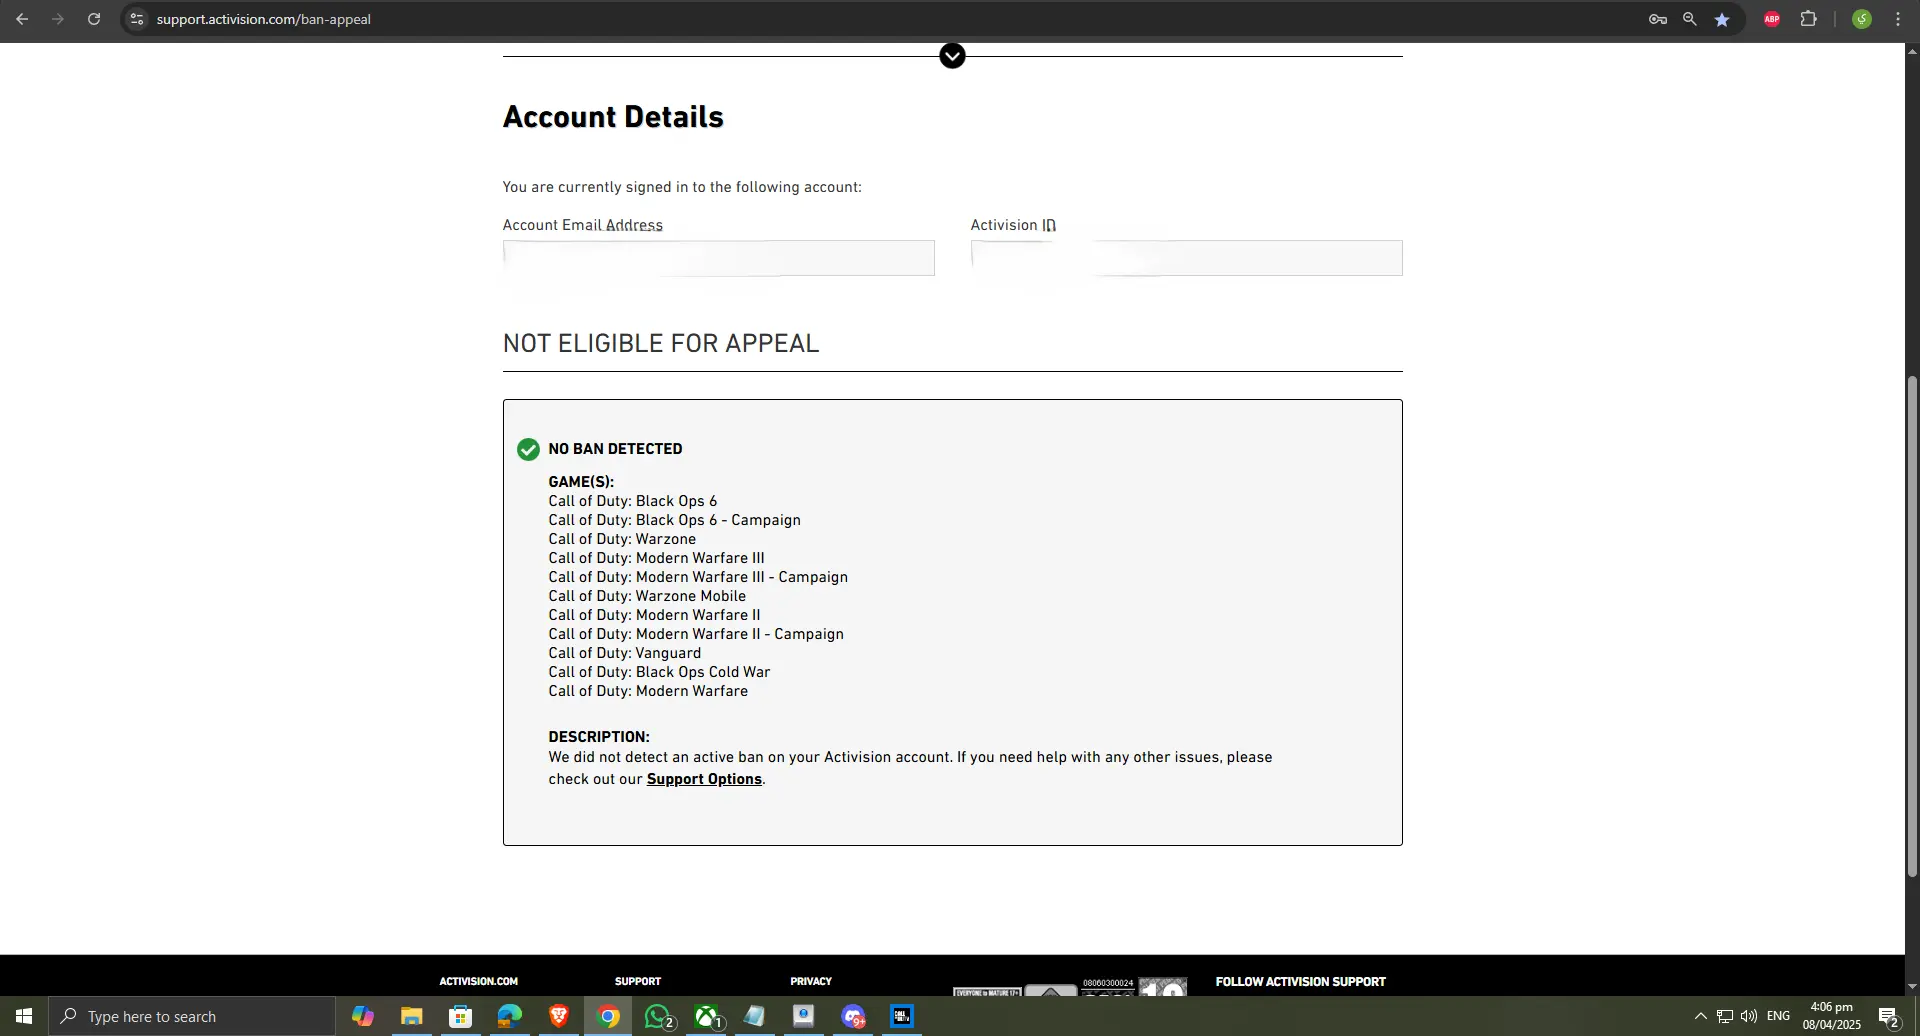
Task: Toggle the bookmark star for this page
Action: coord(1721,19)
